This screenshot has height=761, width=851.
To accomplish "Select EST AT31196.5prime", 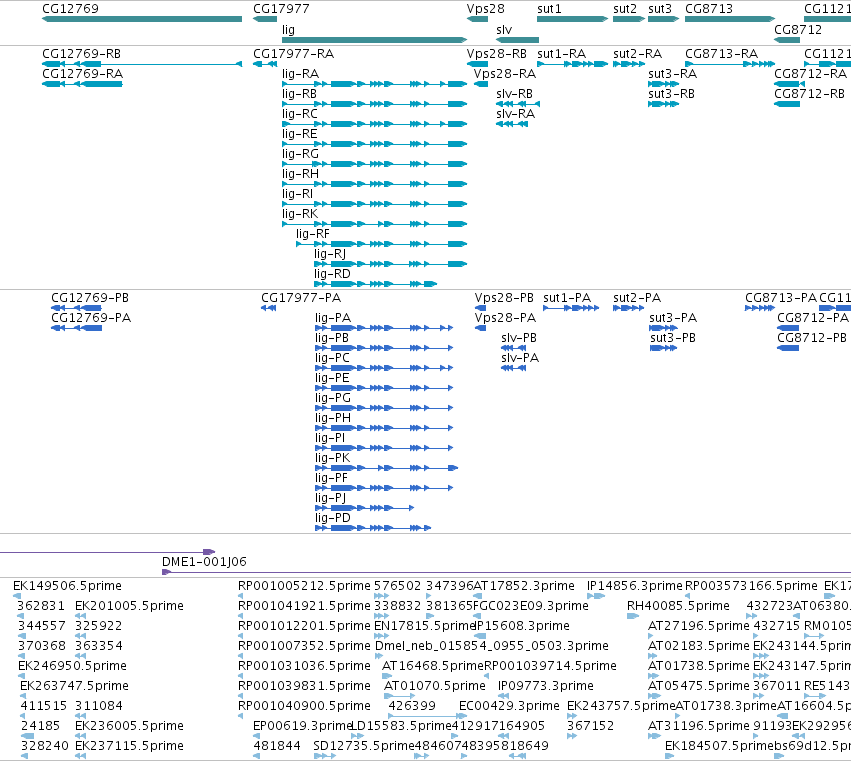I will tap(698, 726).
